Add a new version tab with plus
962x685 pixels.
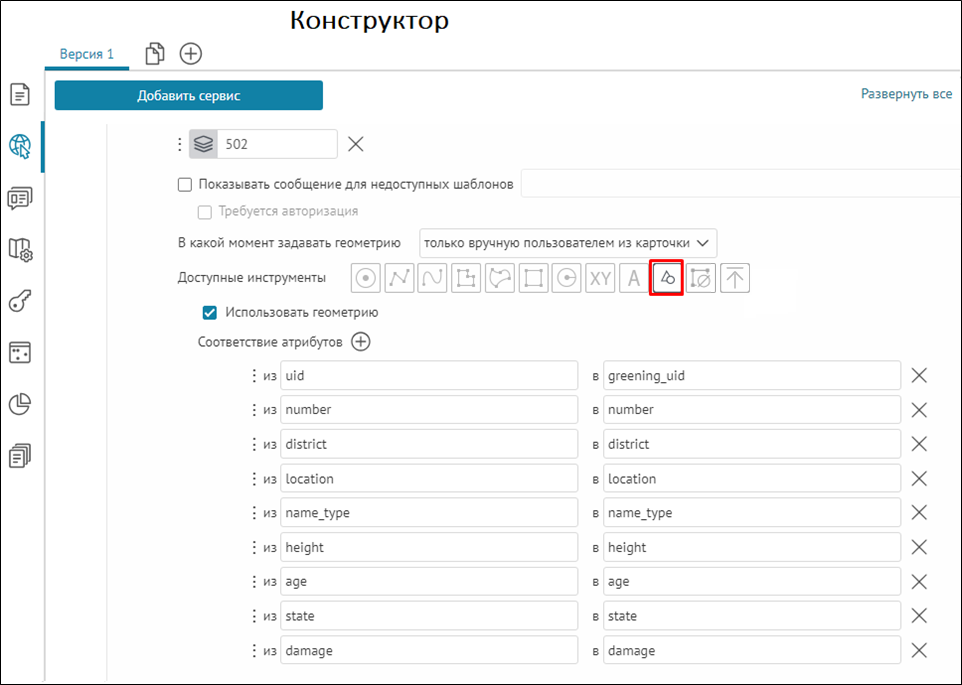click(191, 53)
